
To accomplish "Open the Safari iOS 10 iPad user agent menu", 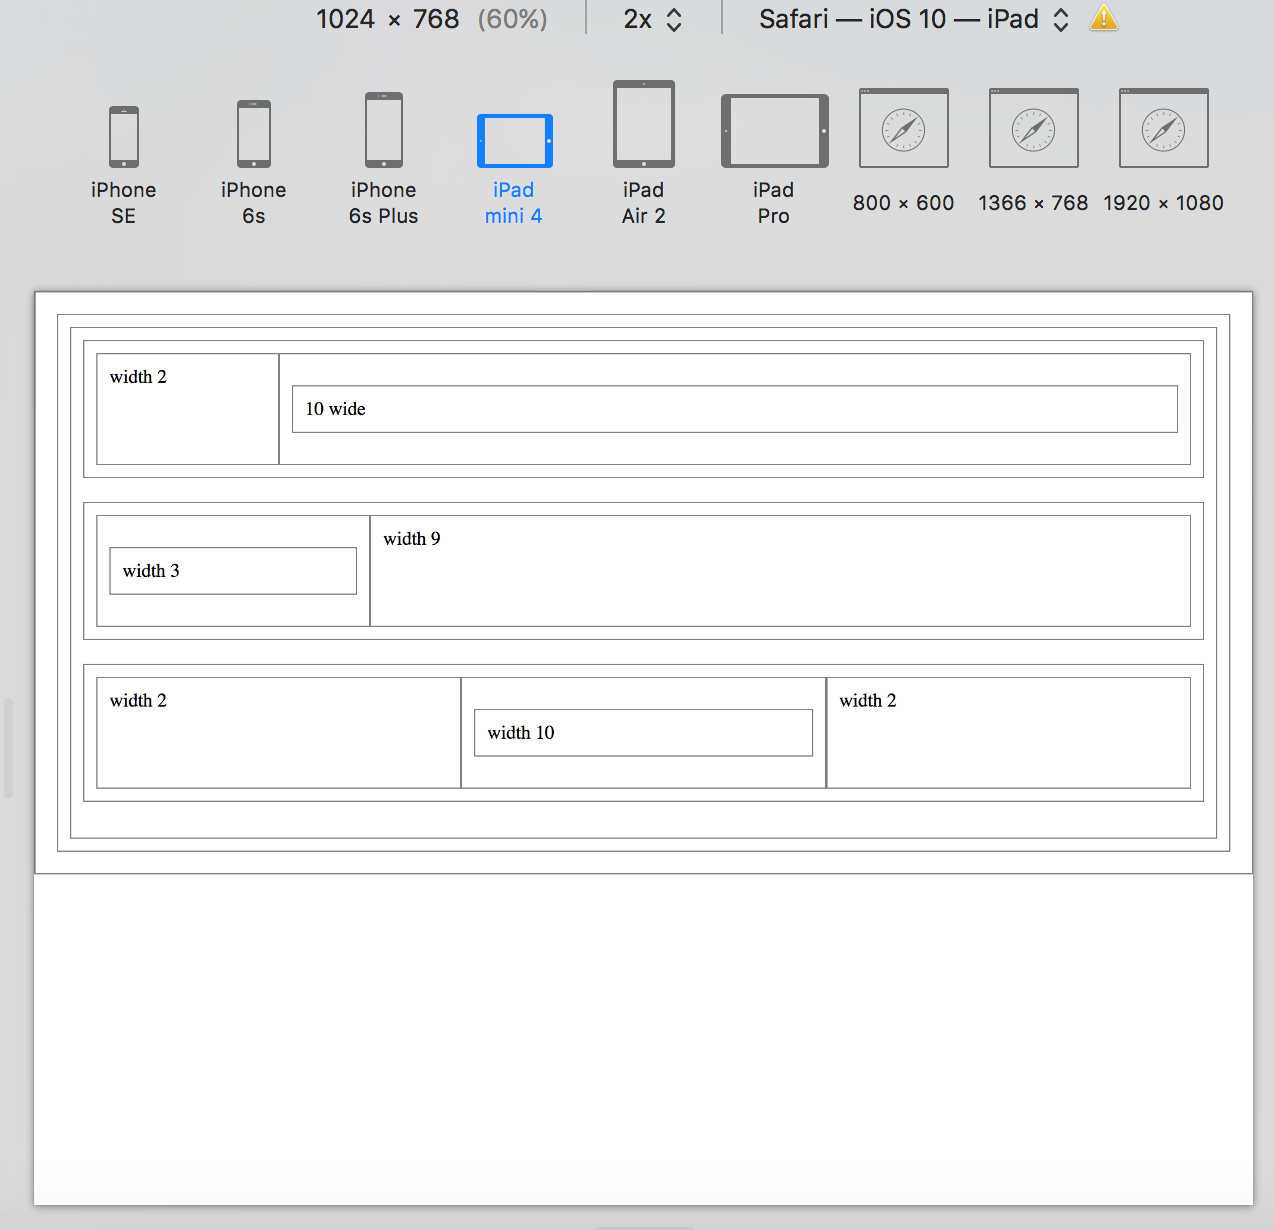I will coord(913,19).
